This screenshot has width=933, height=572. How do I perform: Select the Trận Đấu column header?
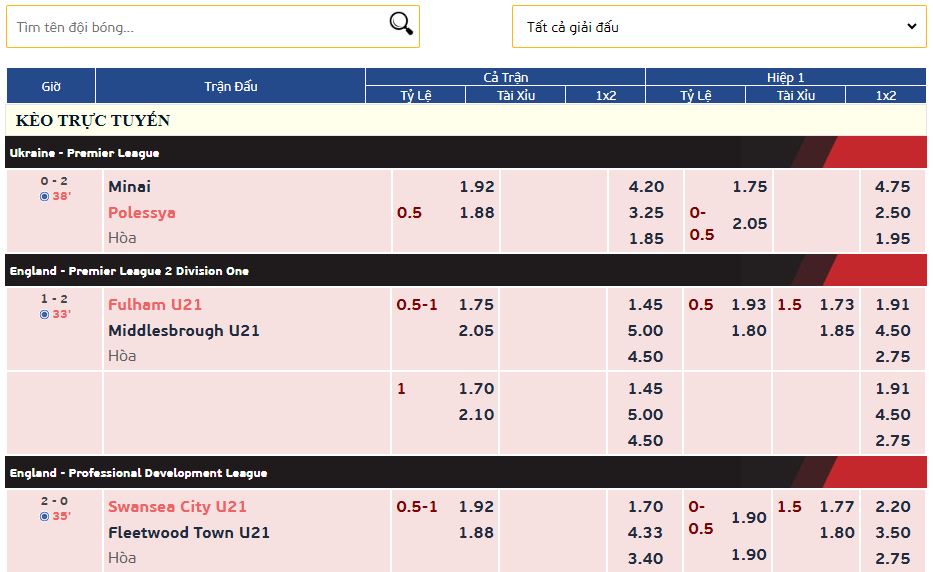(231, 86)
